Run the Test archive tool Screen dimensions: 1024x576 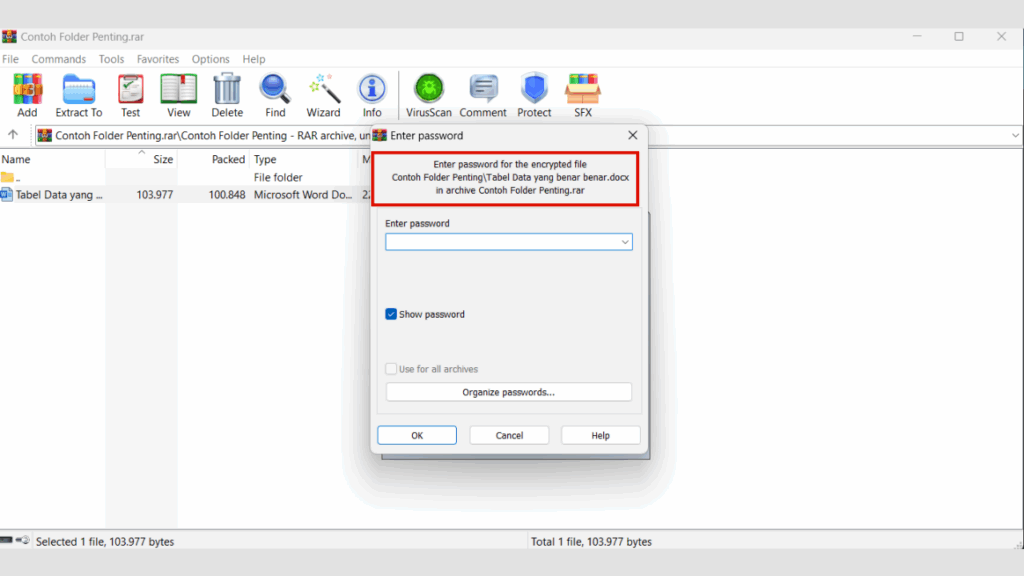(130, 90)
